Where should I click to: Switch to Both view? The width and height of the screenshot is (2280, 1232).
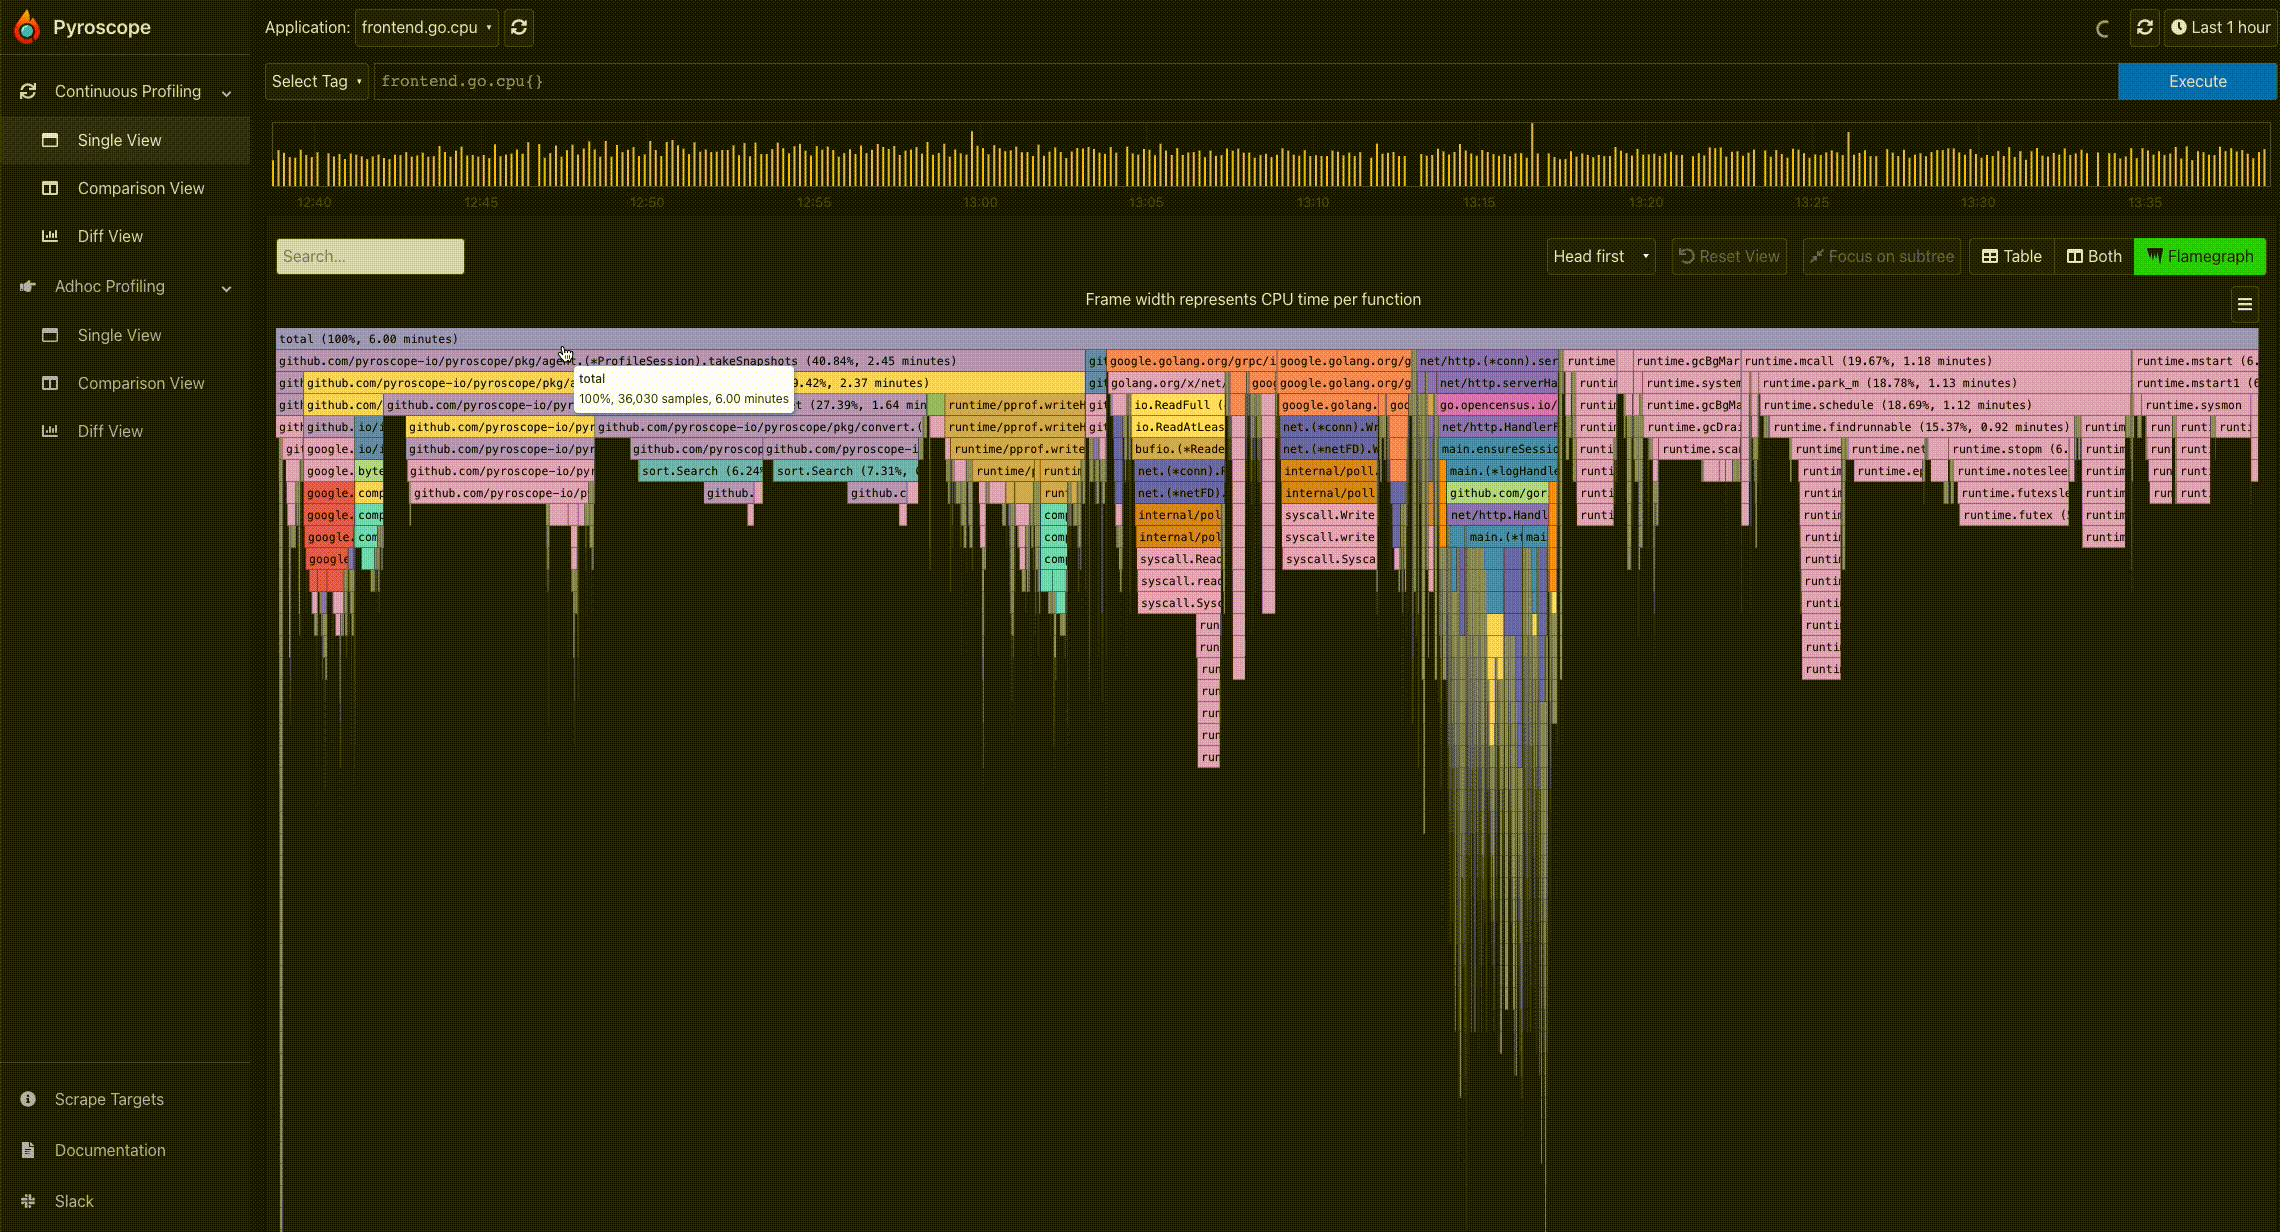point(2094,257)
